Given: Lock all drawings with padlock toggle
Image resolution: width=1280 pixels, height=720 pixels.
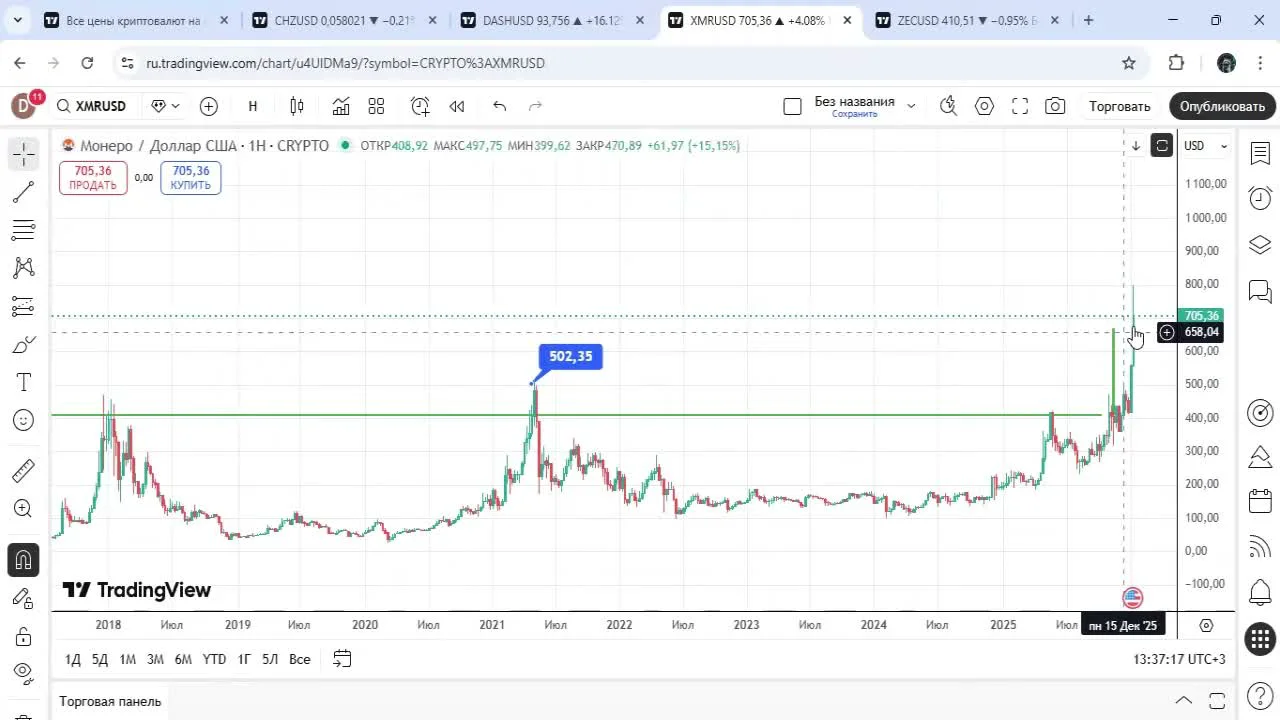Looking at the screenshot, I should coord(23,636).
